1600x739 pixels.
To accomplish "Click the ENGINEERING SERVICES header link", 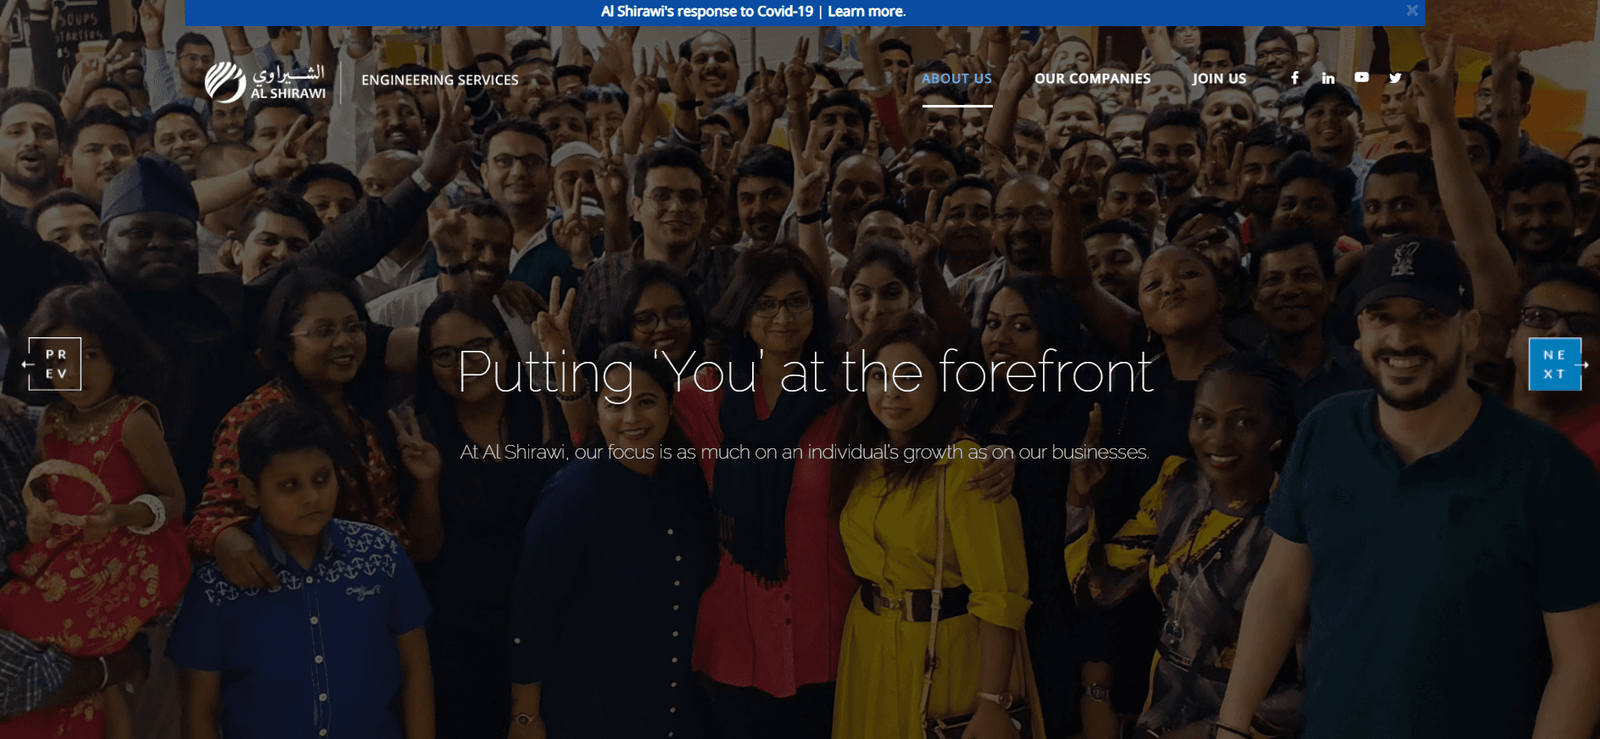I will [440, 80].
